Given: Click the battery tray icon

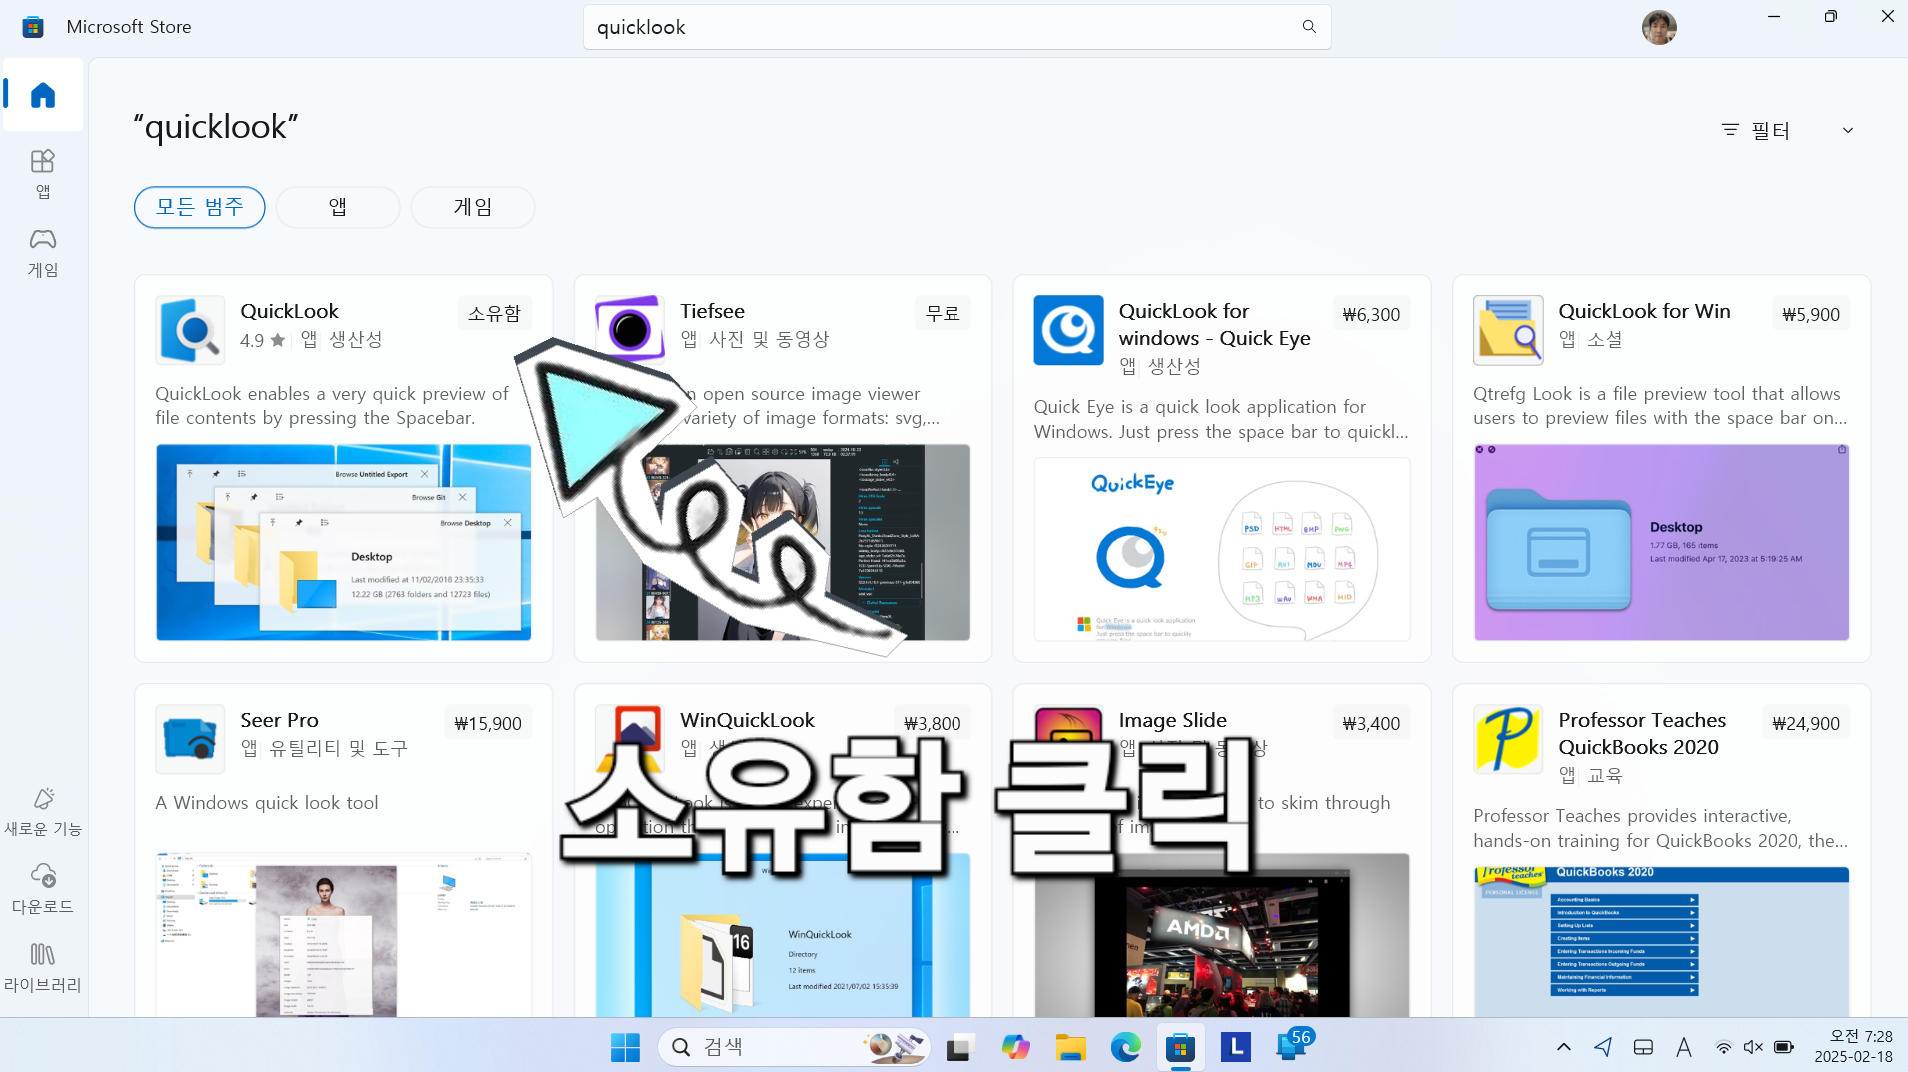Looking at the screenshot, I should point(1784,1047).
